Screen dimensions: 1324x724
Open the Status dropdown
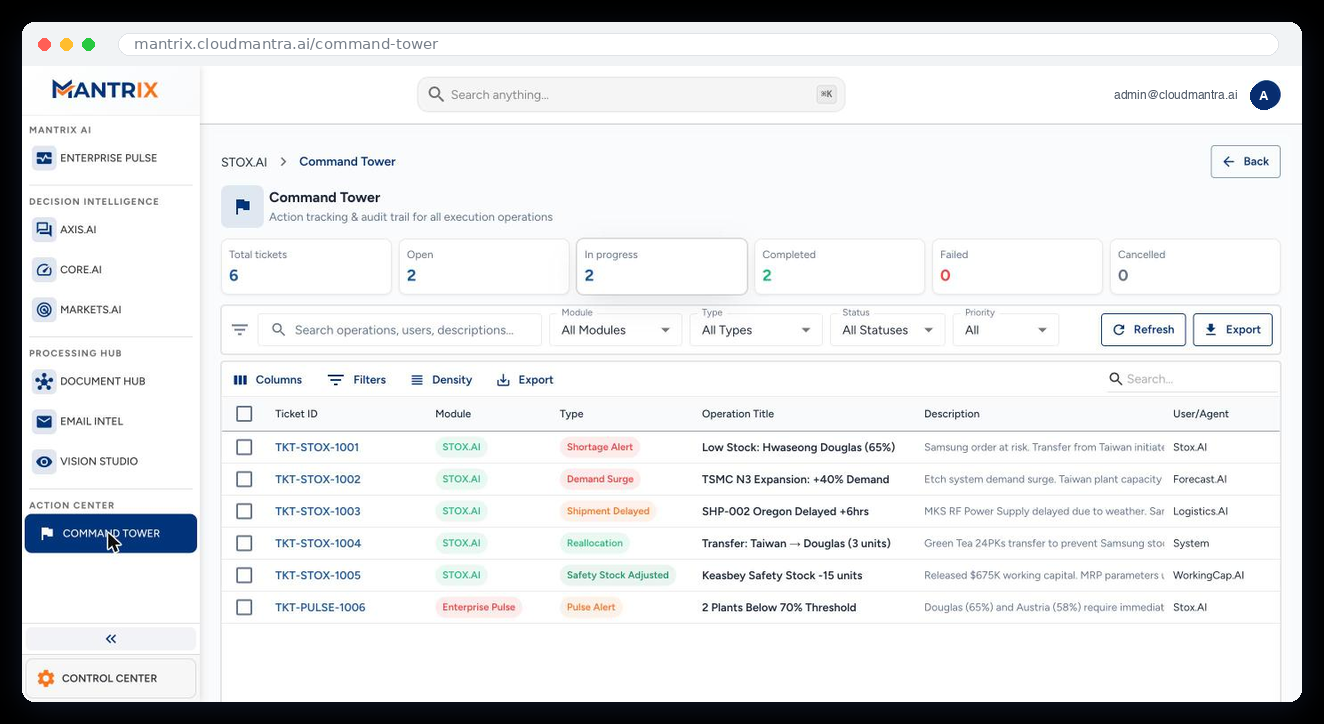coord(887,330)
